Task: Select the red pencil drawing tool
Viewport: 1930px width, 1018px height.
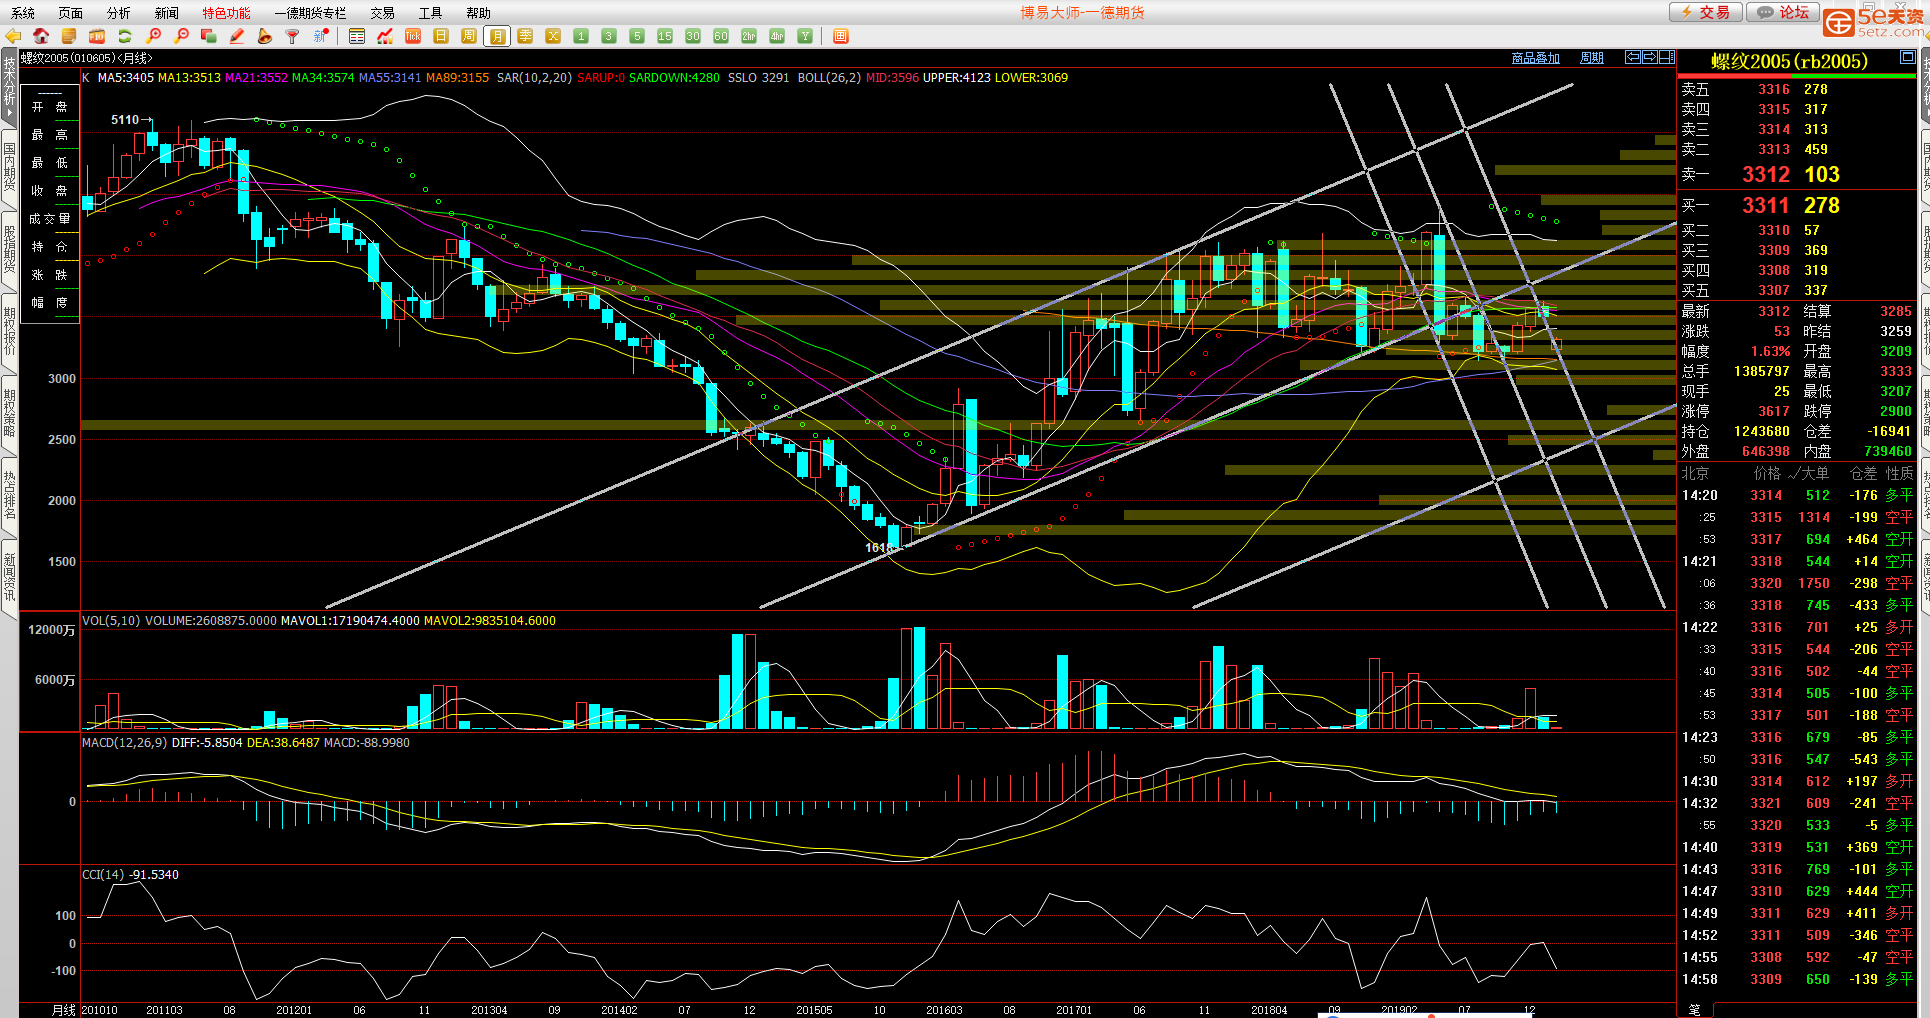Action: click(x=237, y=36)
